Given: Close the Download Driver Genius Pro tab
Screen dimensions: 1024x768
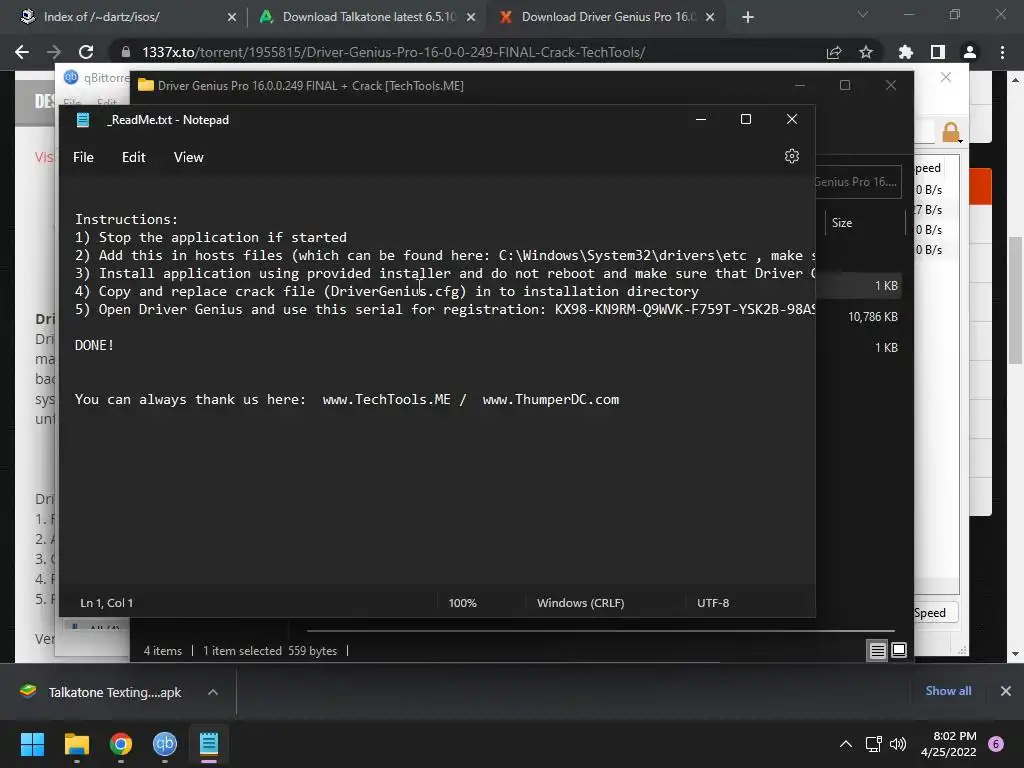Looking at the screenshot, I should click(x=711, y=18).
